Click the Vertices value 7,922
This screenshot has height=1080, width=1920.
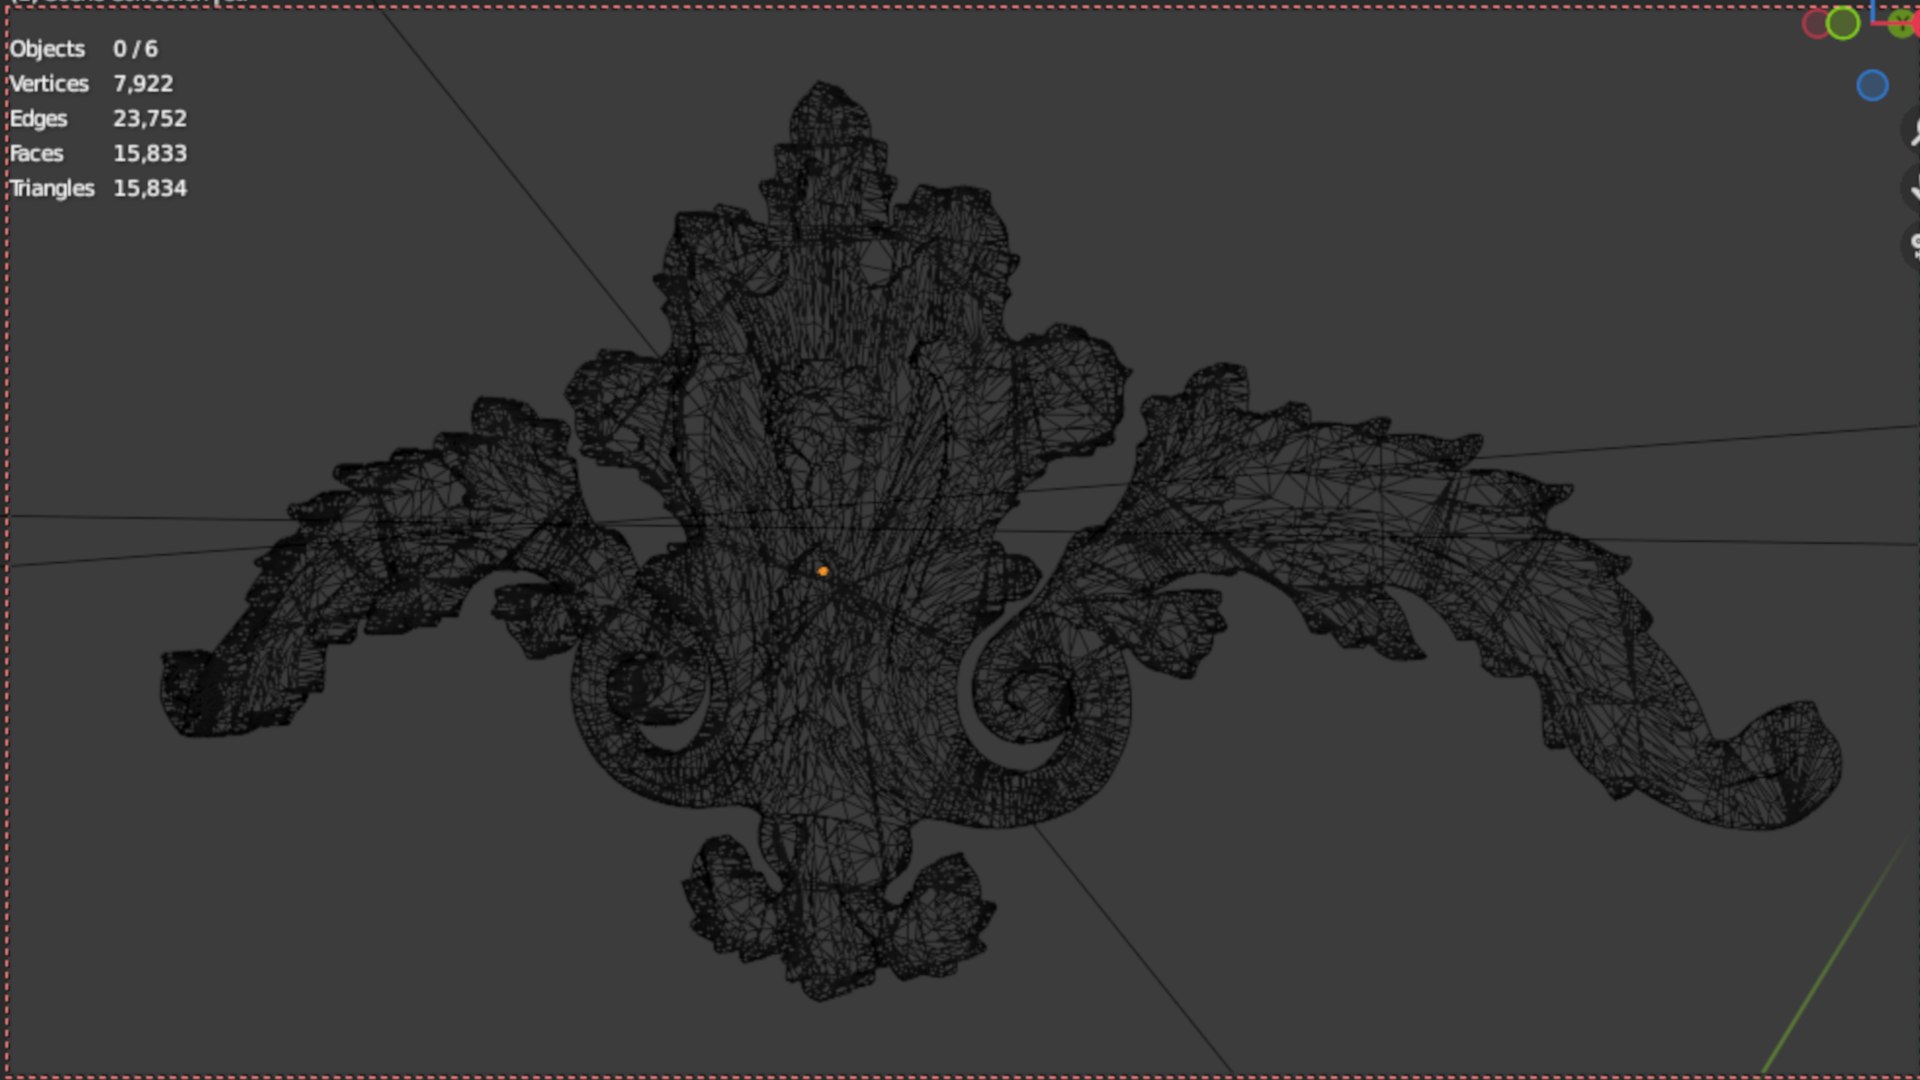(143, 84)
